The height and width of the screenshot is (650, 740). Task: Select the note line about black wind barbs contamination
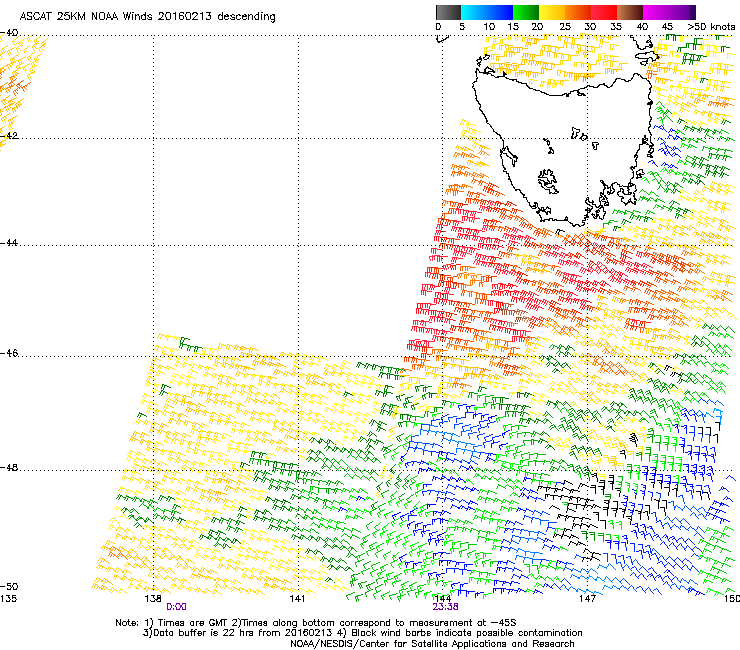(362, 633)
